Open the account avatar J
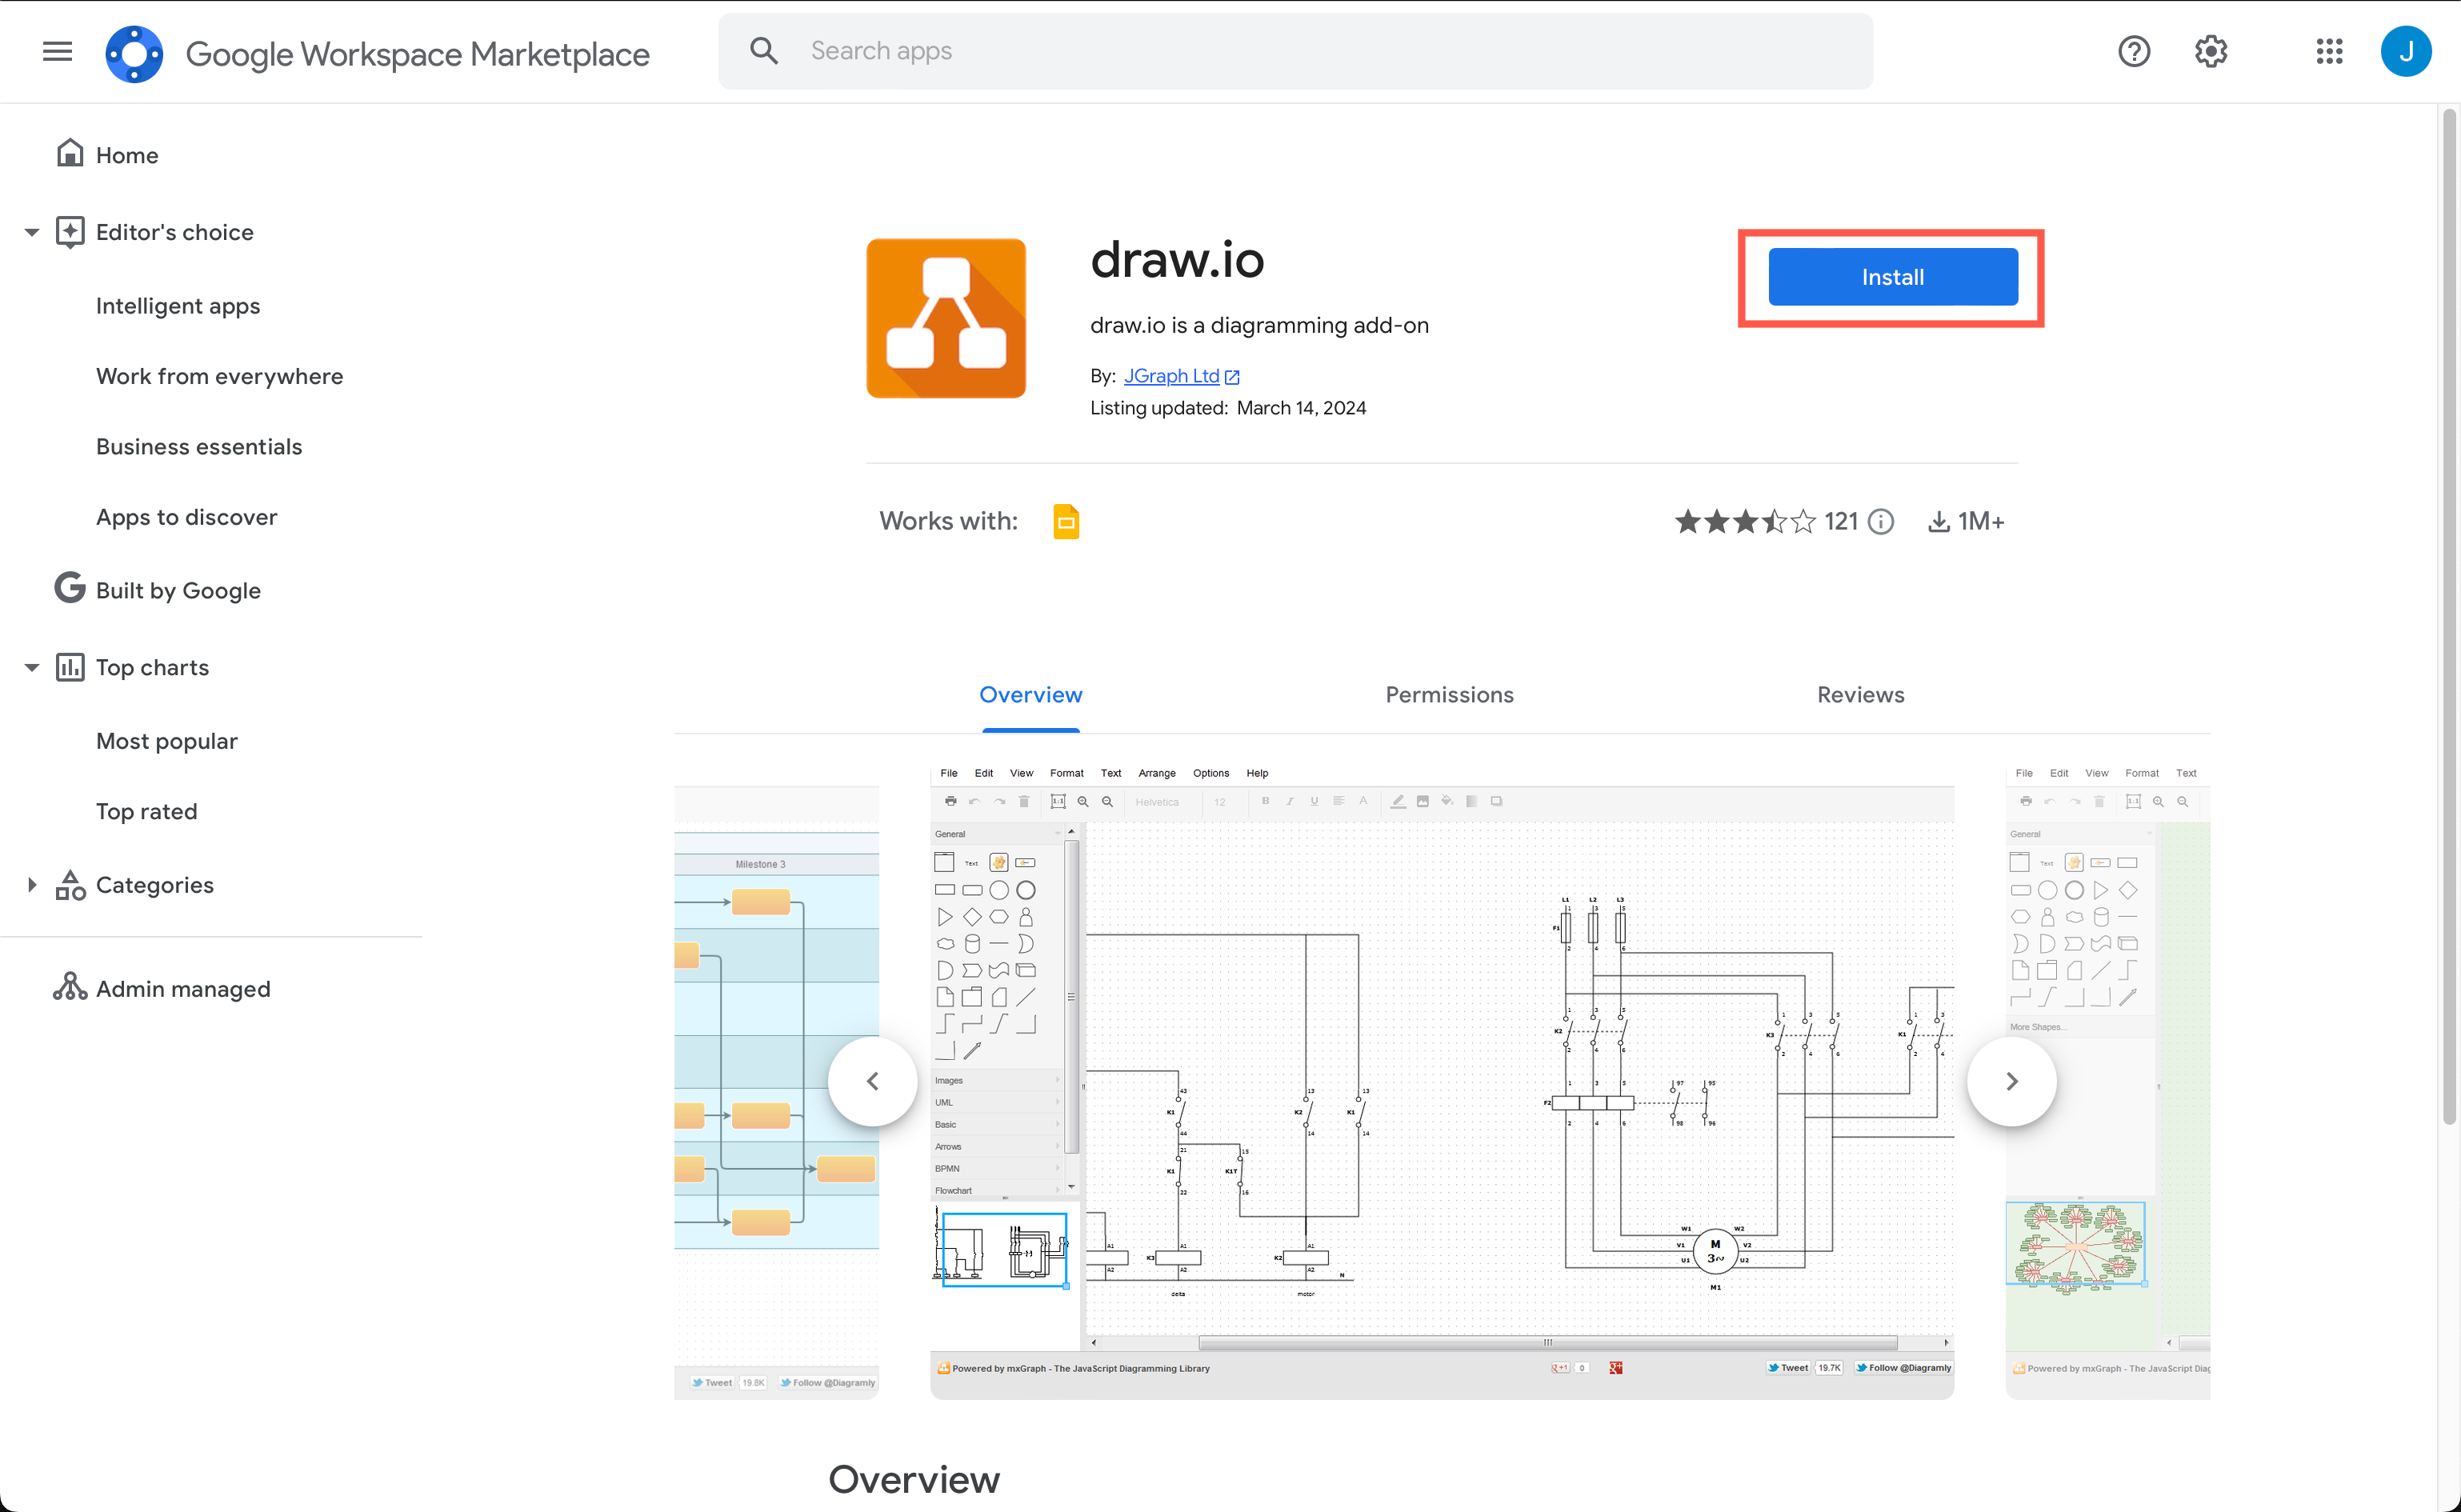 pyautogui.click(x=2406, y=51)
